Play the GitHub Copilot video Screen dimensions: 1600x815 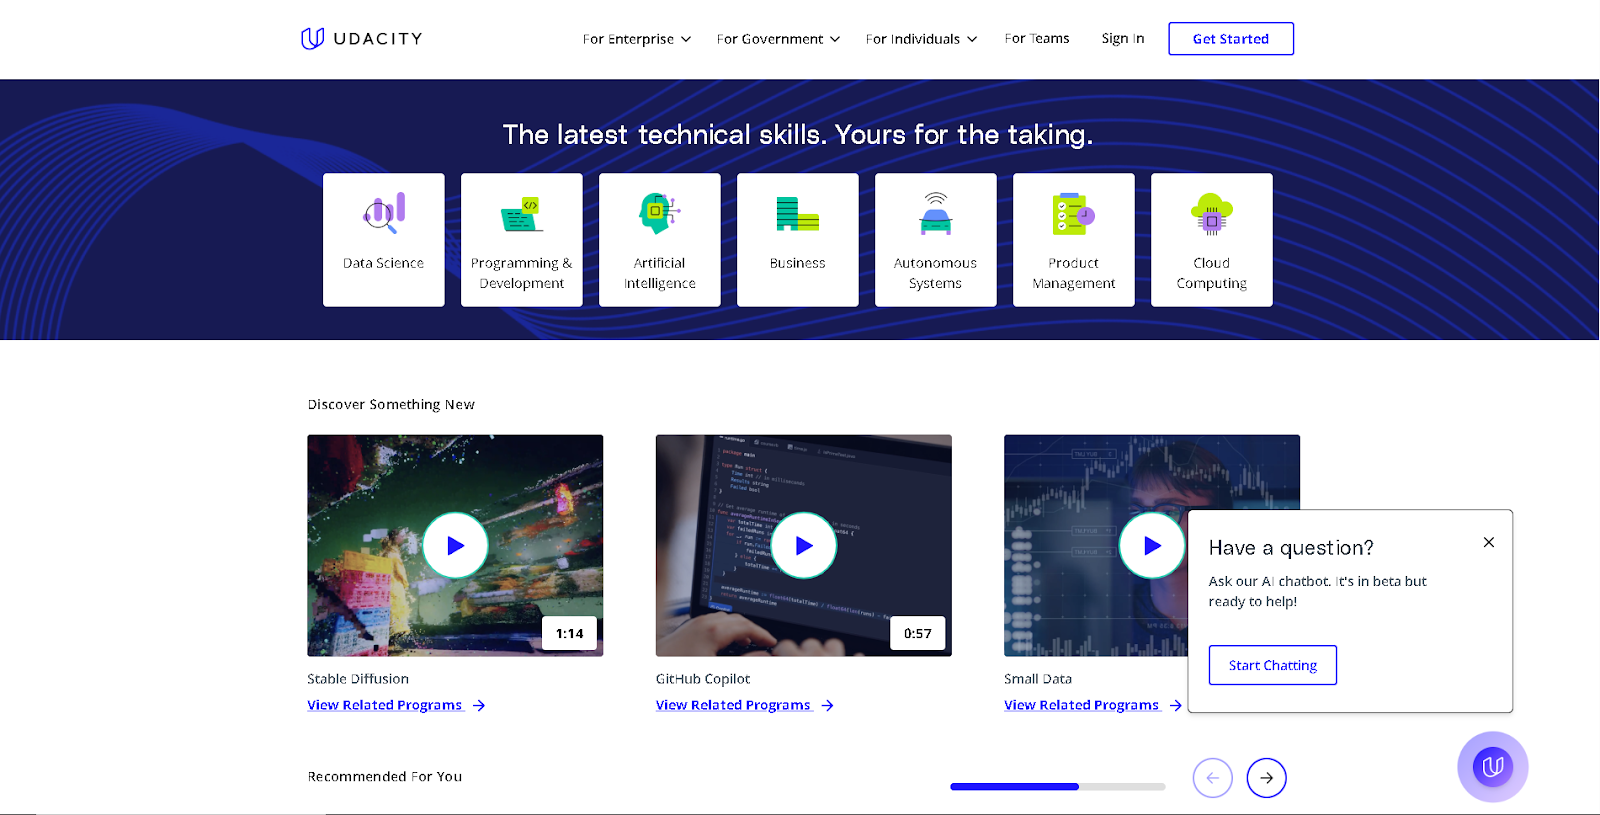(803, 545)
